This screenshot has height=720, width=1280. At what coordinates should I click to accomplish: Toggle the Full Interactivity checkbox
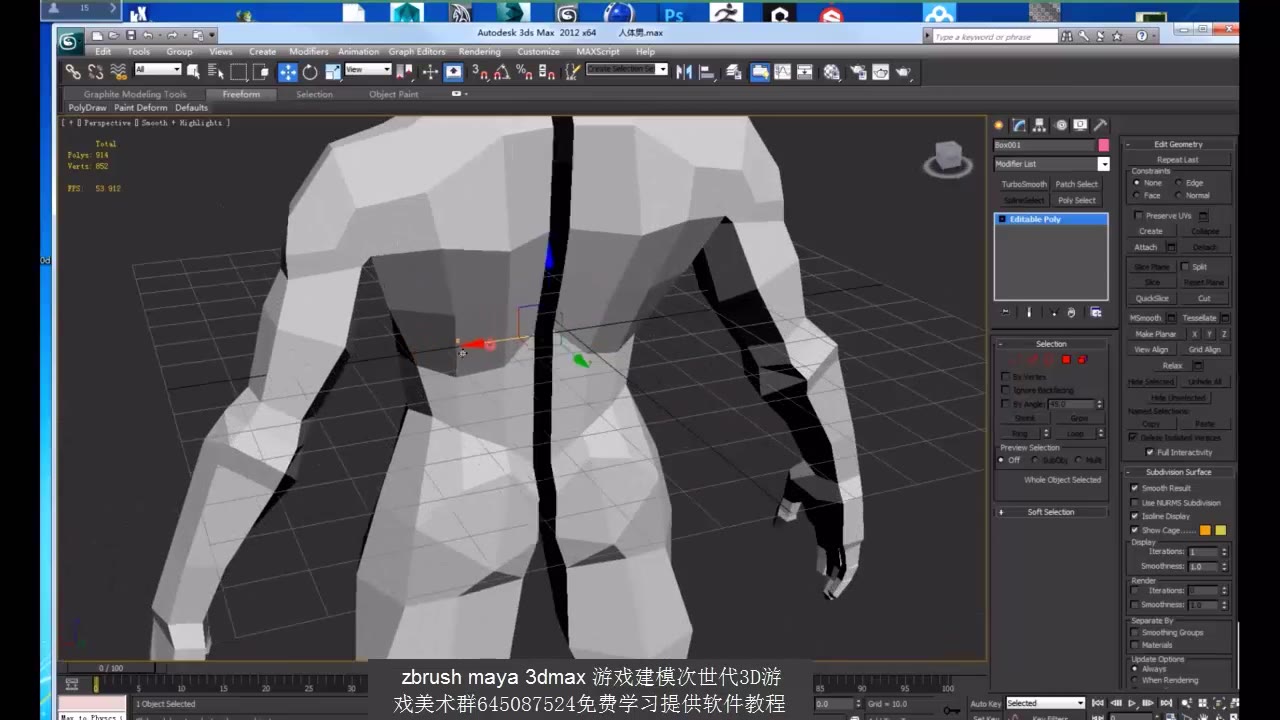click(x=1149, y=452)
